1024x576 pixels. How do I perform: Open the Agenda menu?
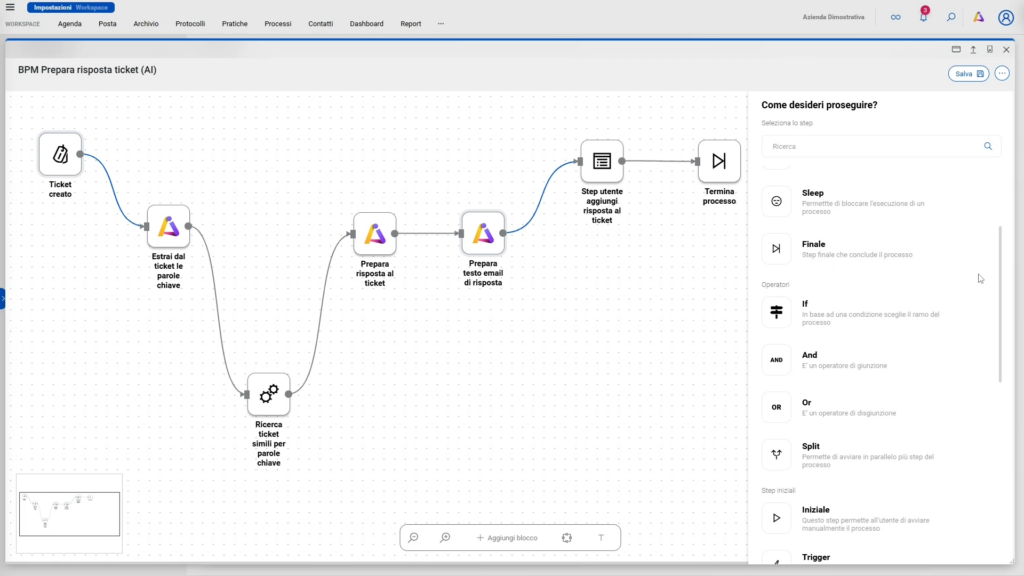[x=70, y=24]
